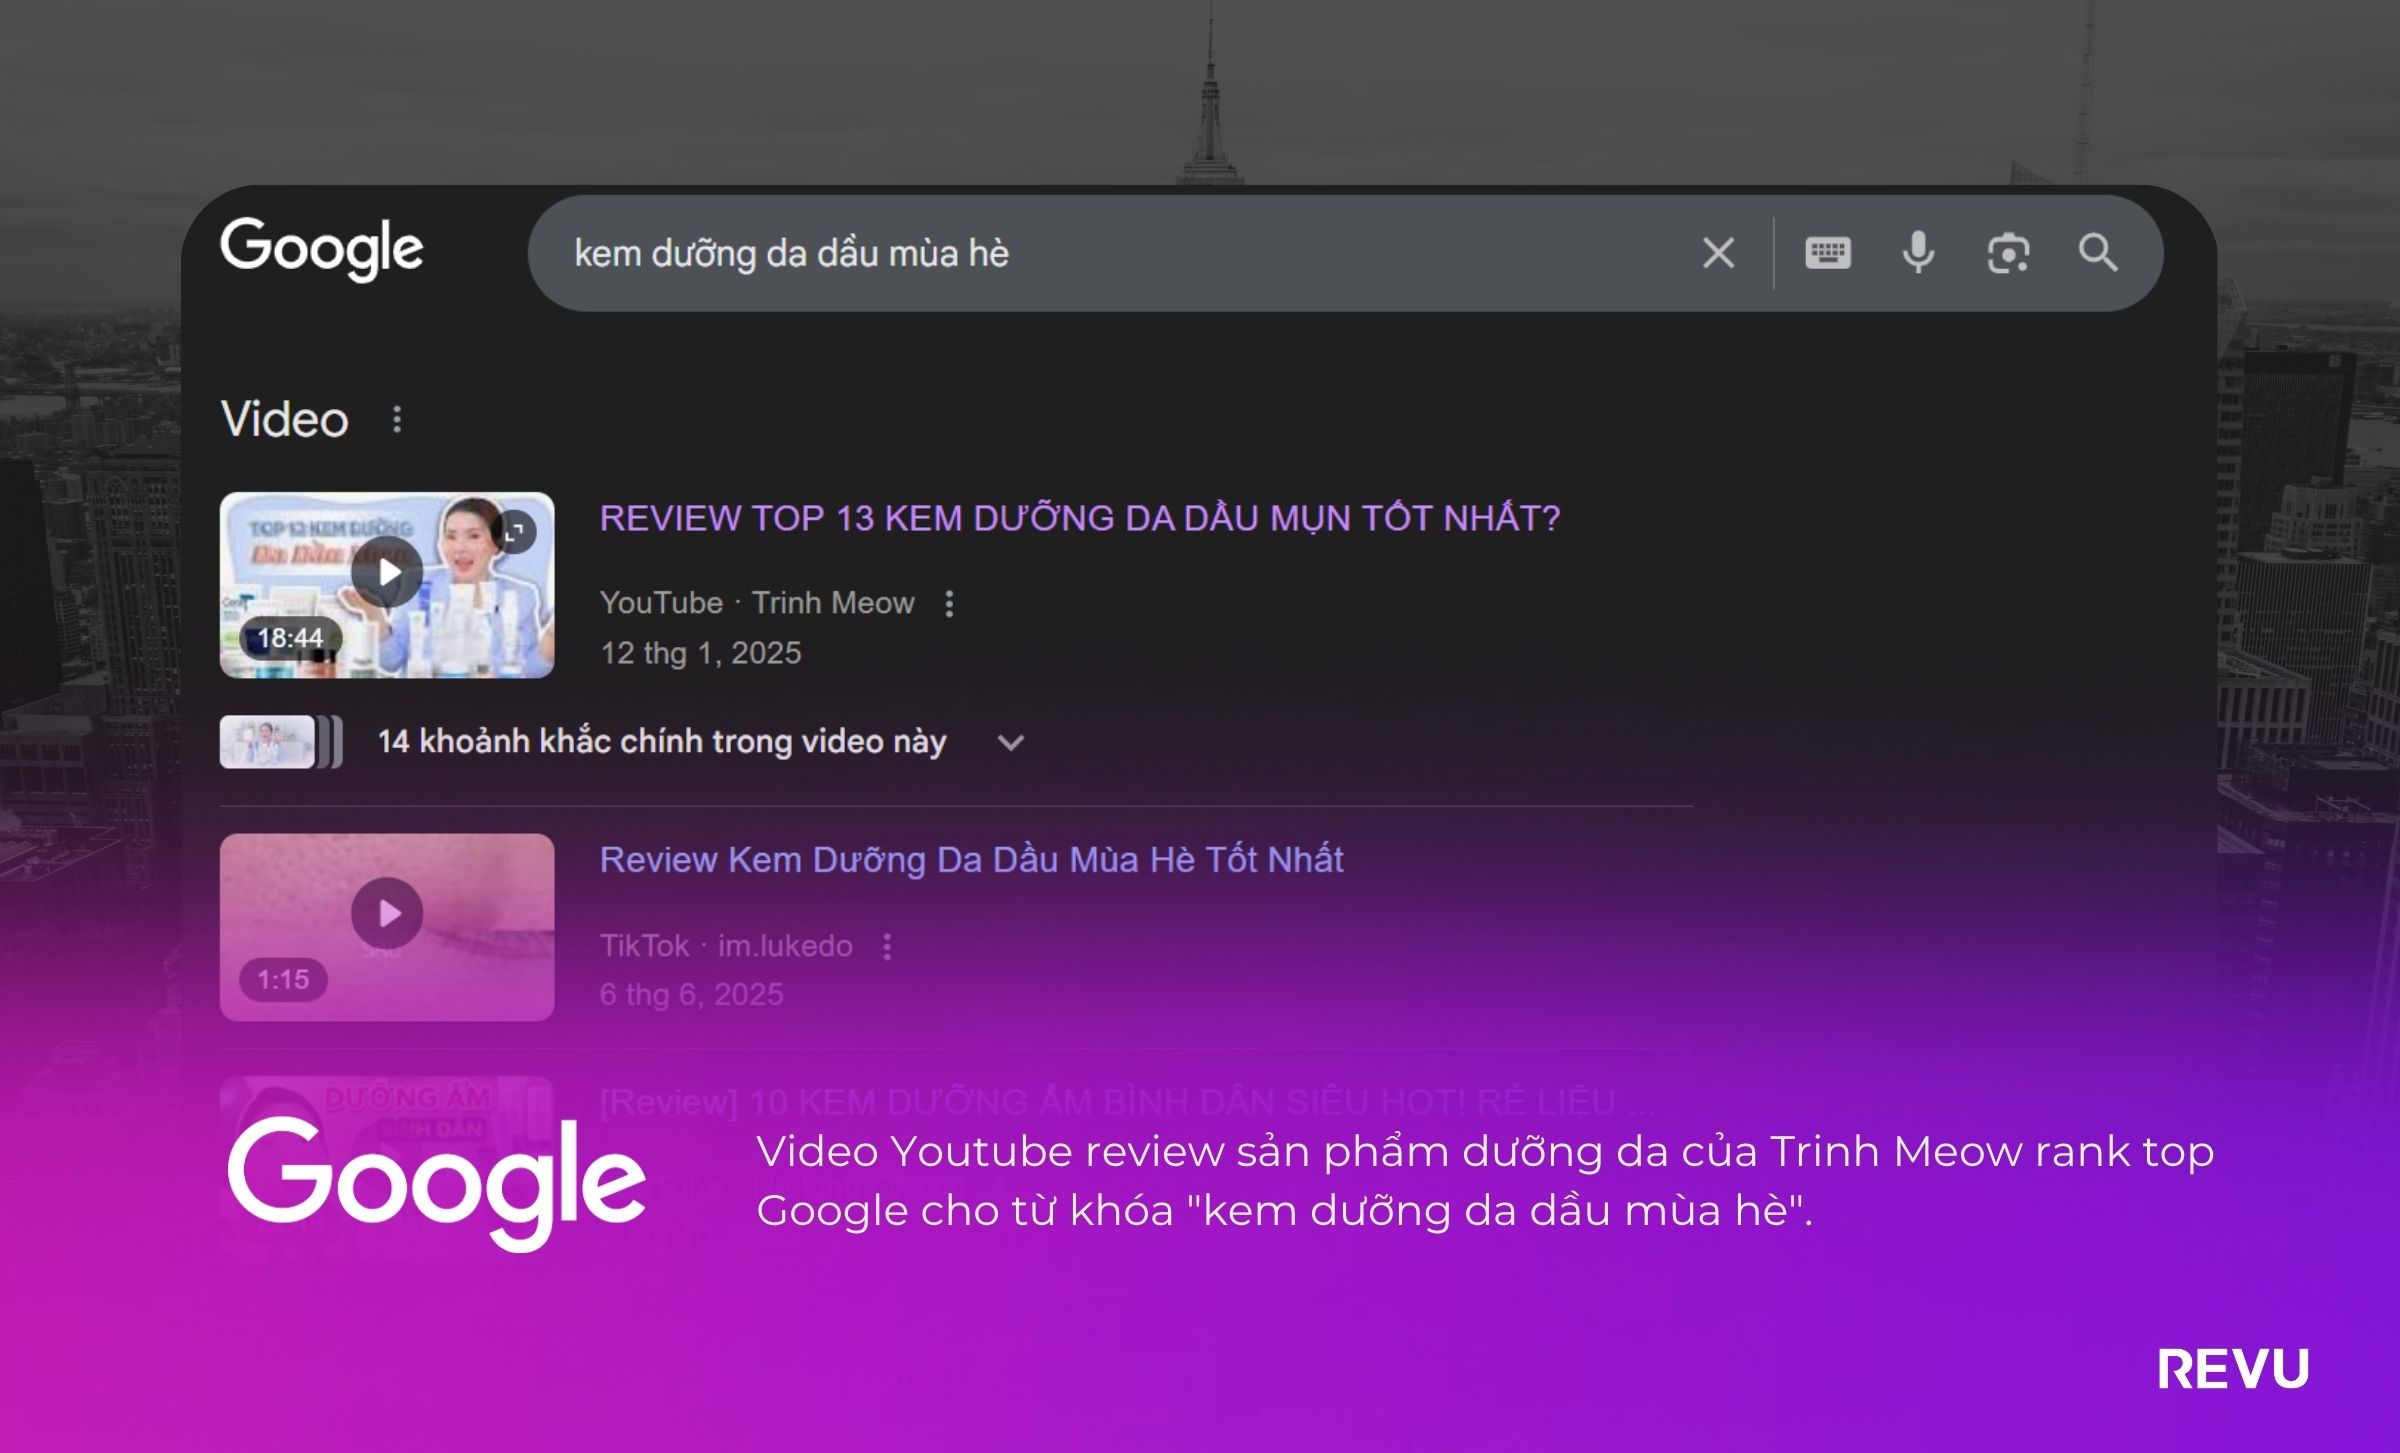Viewport: 2400px width, 1453px height.
Task: Open Google Lens image search
Action: pos(2007,253)
